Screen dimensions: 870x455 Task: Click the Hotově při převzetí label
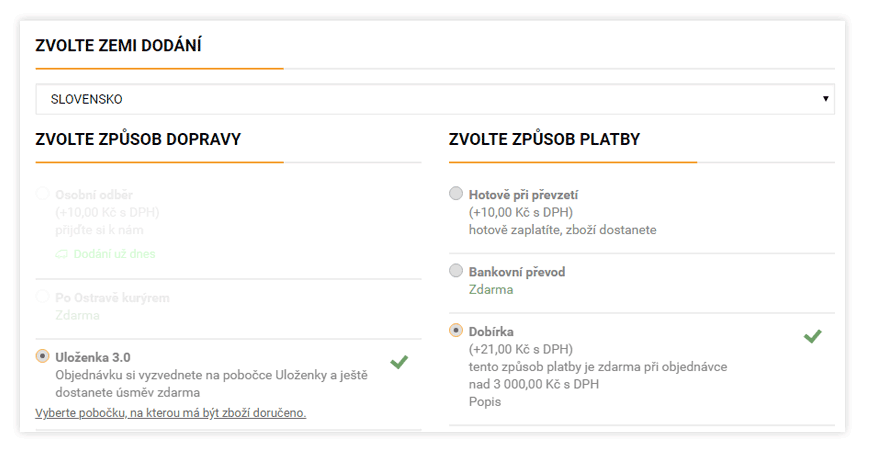point(523,195)
